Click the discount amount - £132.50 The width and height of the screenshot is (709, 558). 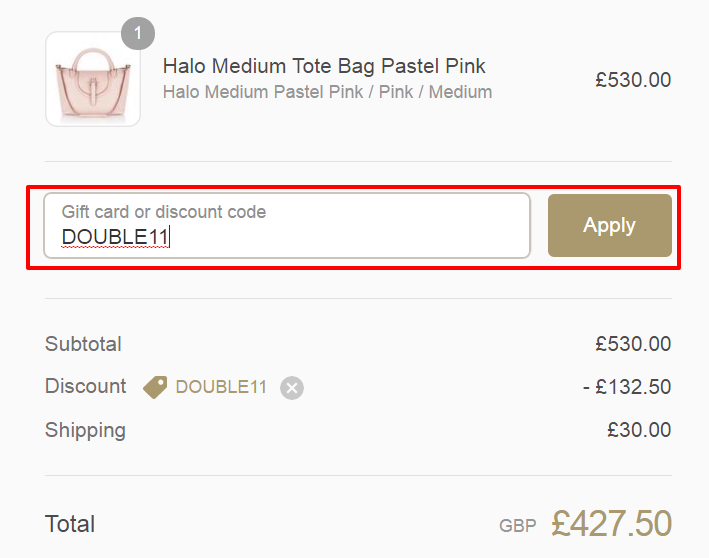(627, 387)
